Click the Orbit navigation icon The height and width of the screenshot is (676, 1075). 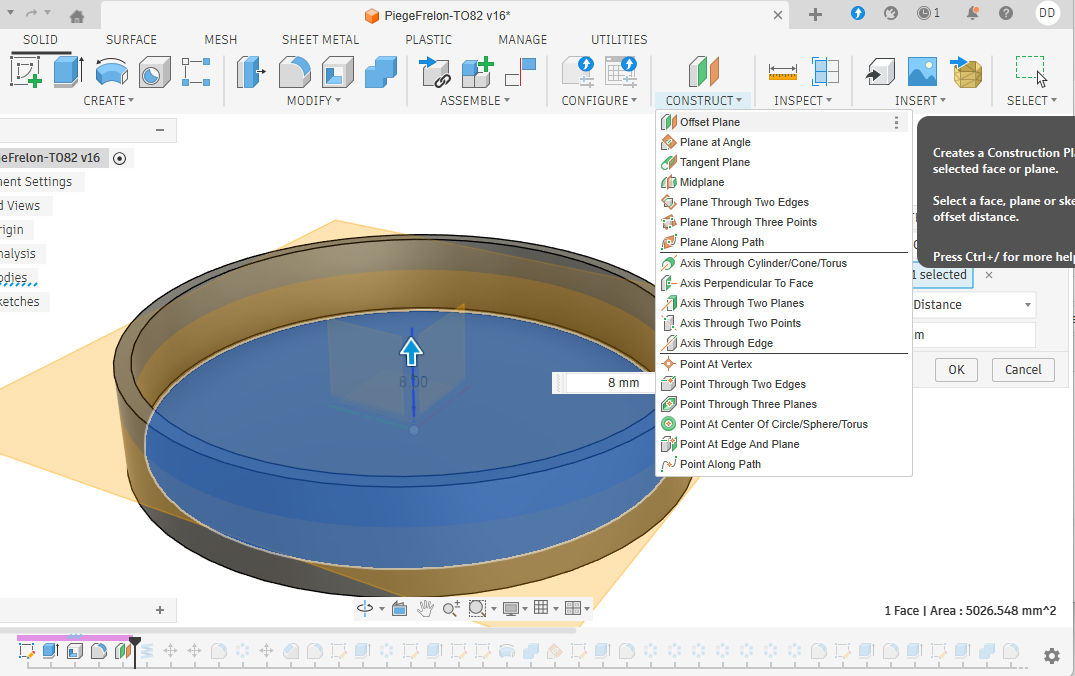point(366,608)
